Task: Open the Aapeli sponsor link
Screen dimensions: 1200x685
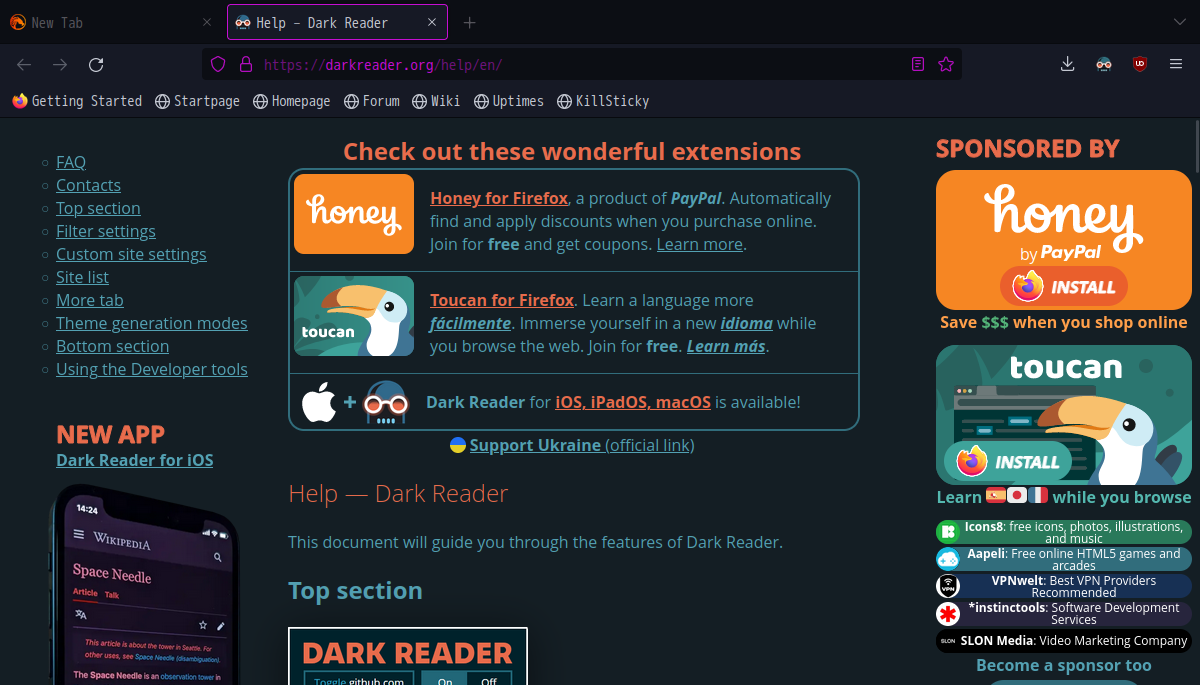Action: point(1064,559)
